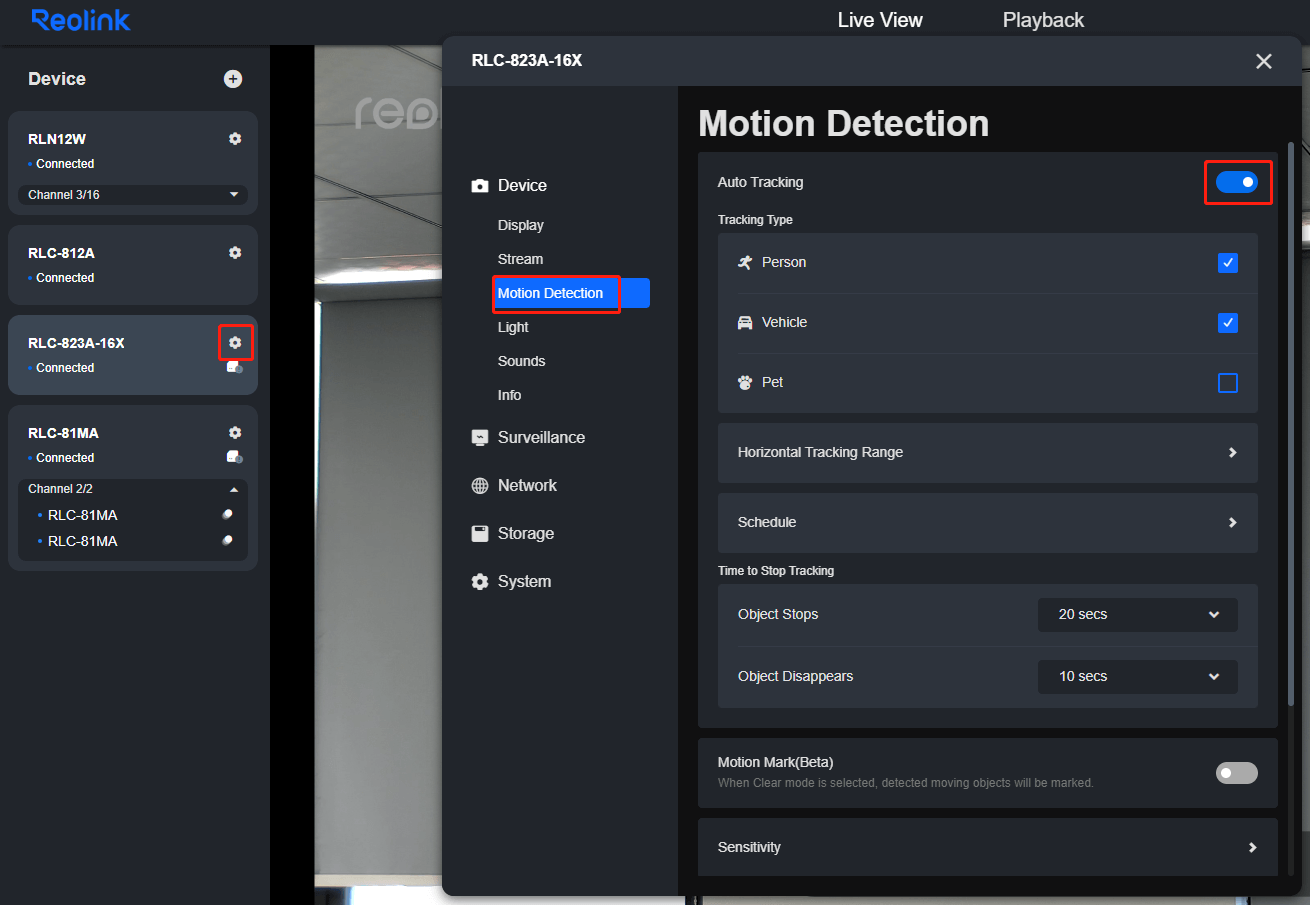Click the paw icon beside Pet
The width and height of the screenshot is (1310, 905).
click(x=745, y=382)
